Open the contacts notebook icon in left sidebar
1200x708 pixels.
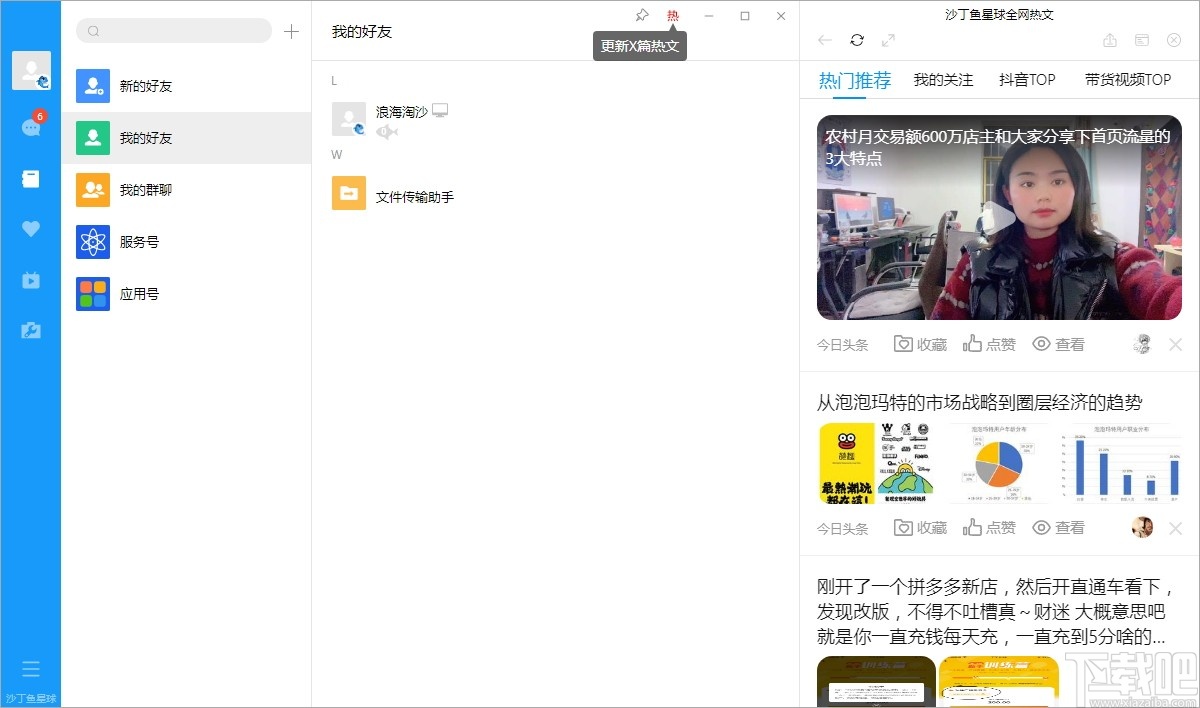[x=31, y=178]
